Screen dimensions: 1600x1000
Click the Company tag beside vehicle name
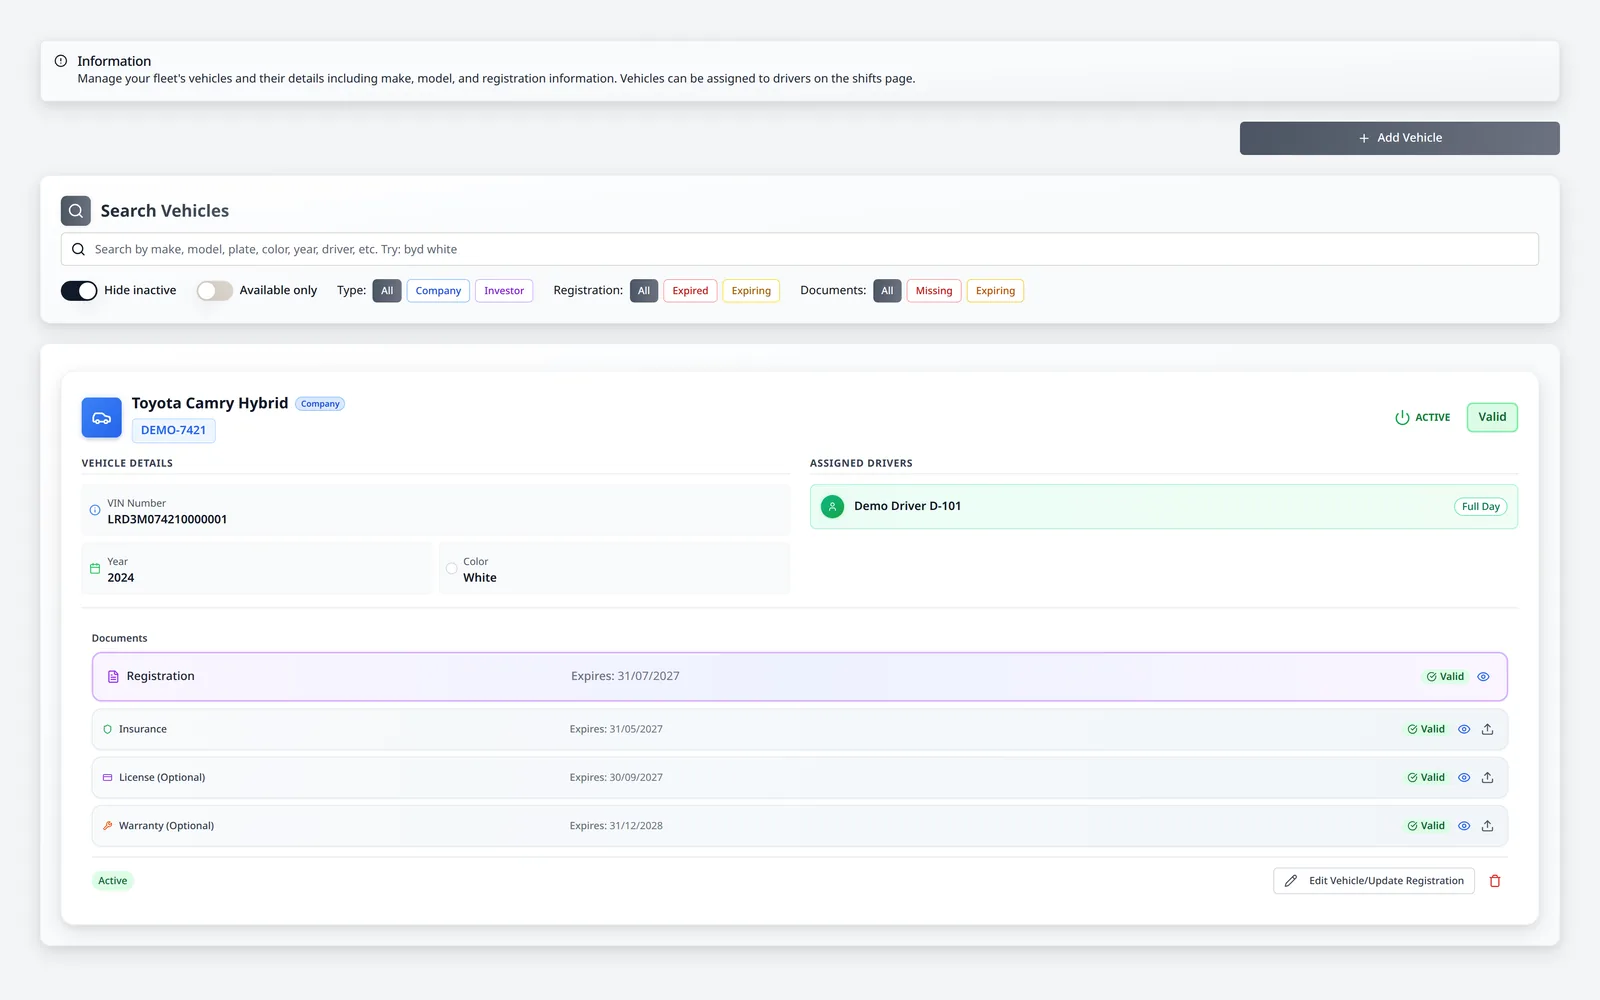pyautogui.click(x=320, y=404)
